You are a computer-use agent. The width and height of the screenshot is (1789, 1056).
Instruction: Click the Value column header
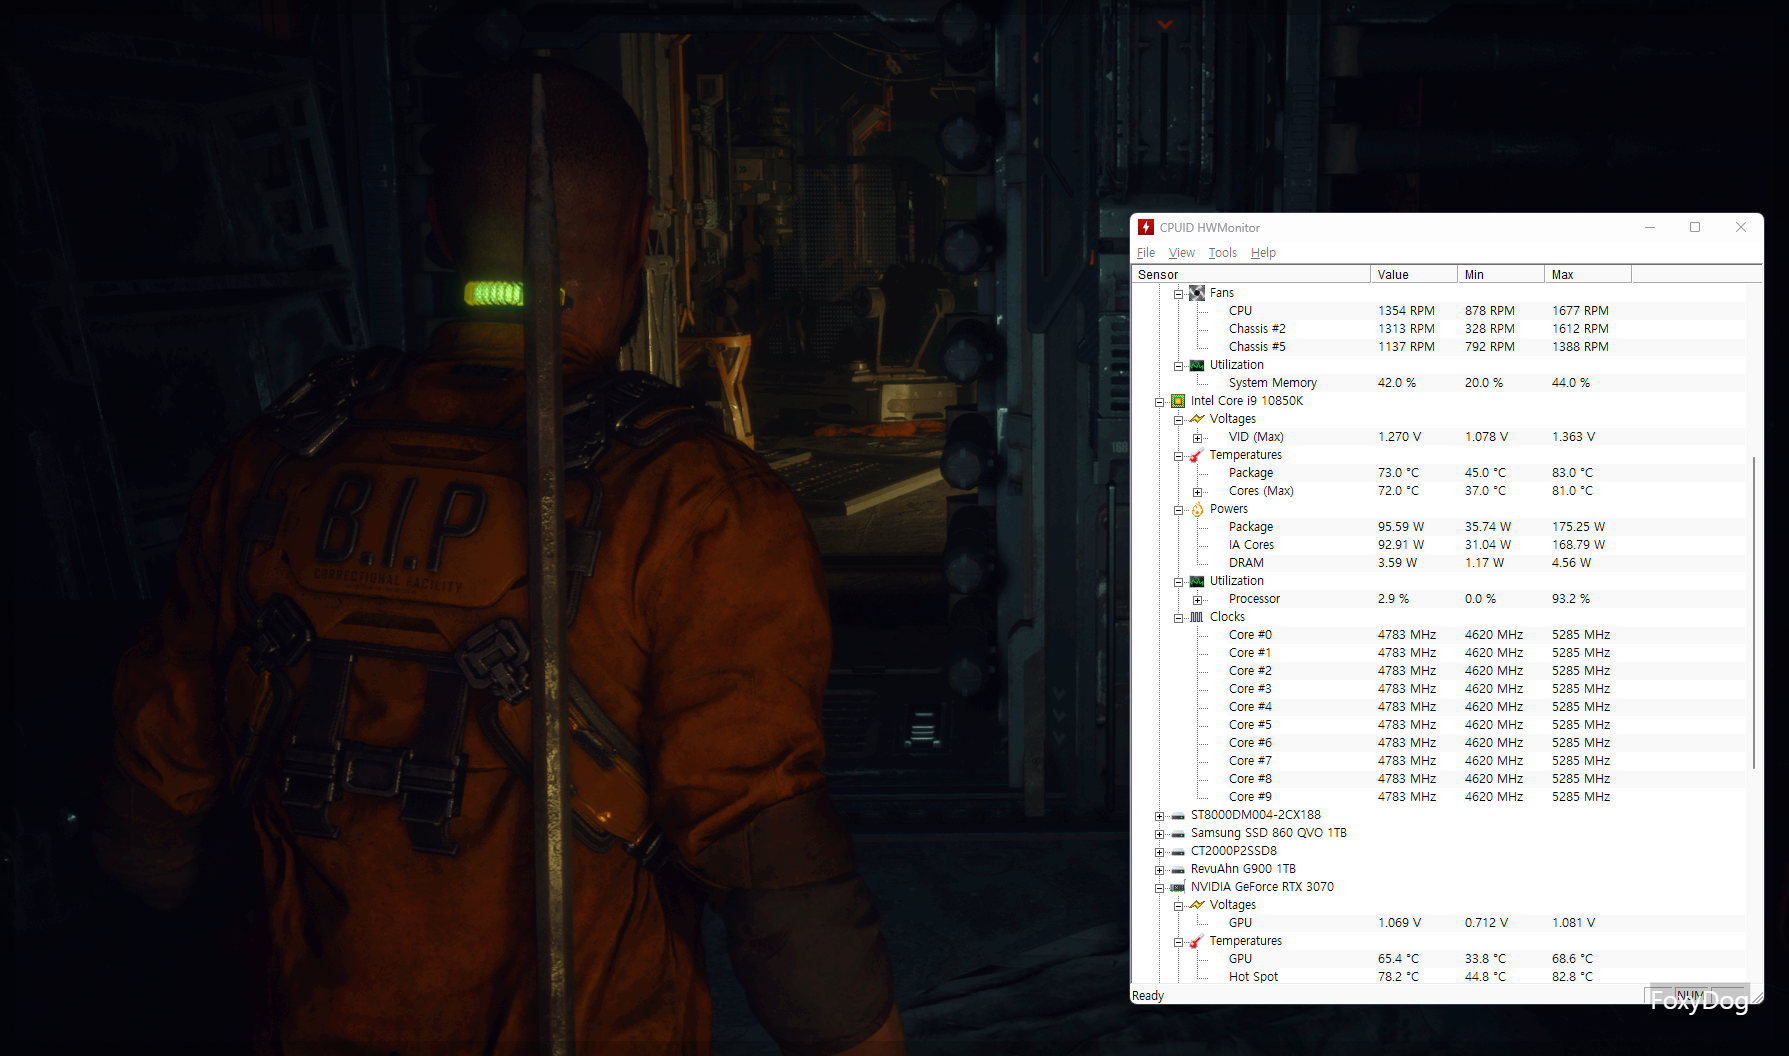click(x=1414, y=275)
